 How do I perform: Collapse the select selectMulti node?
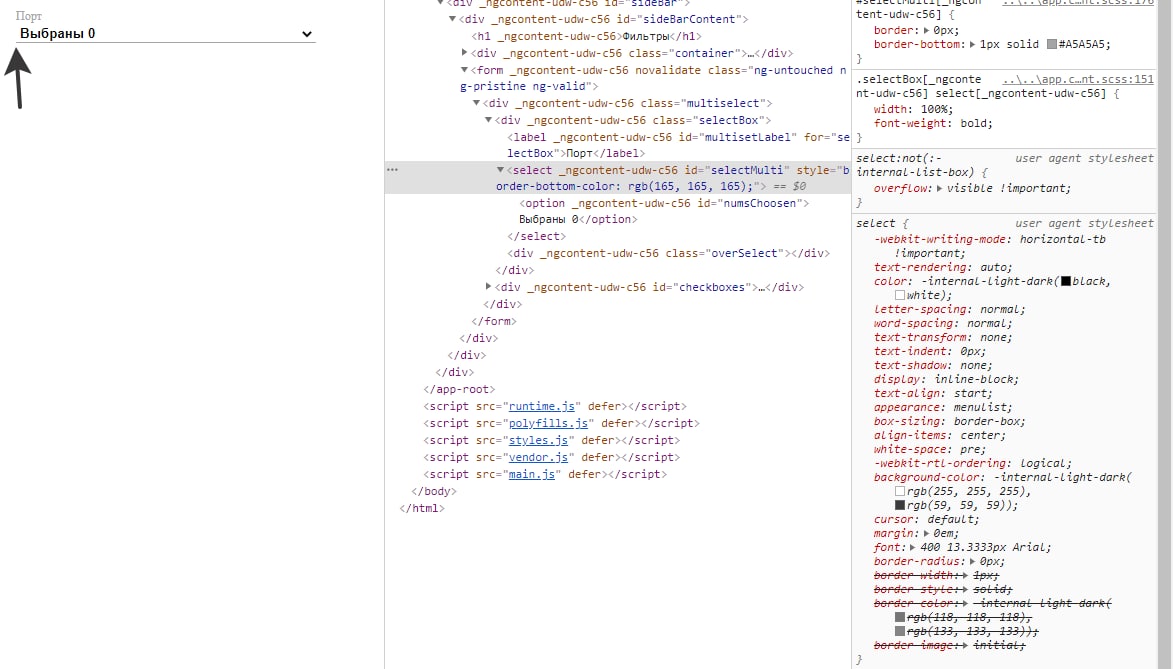[x=500, y=171]
